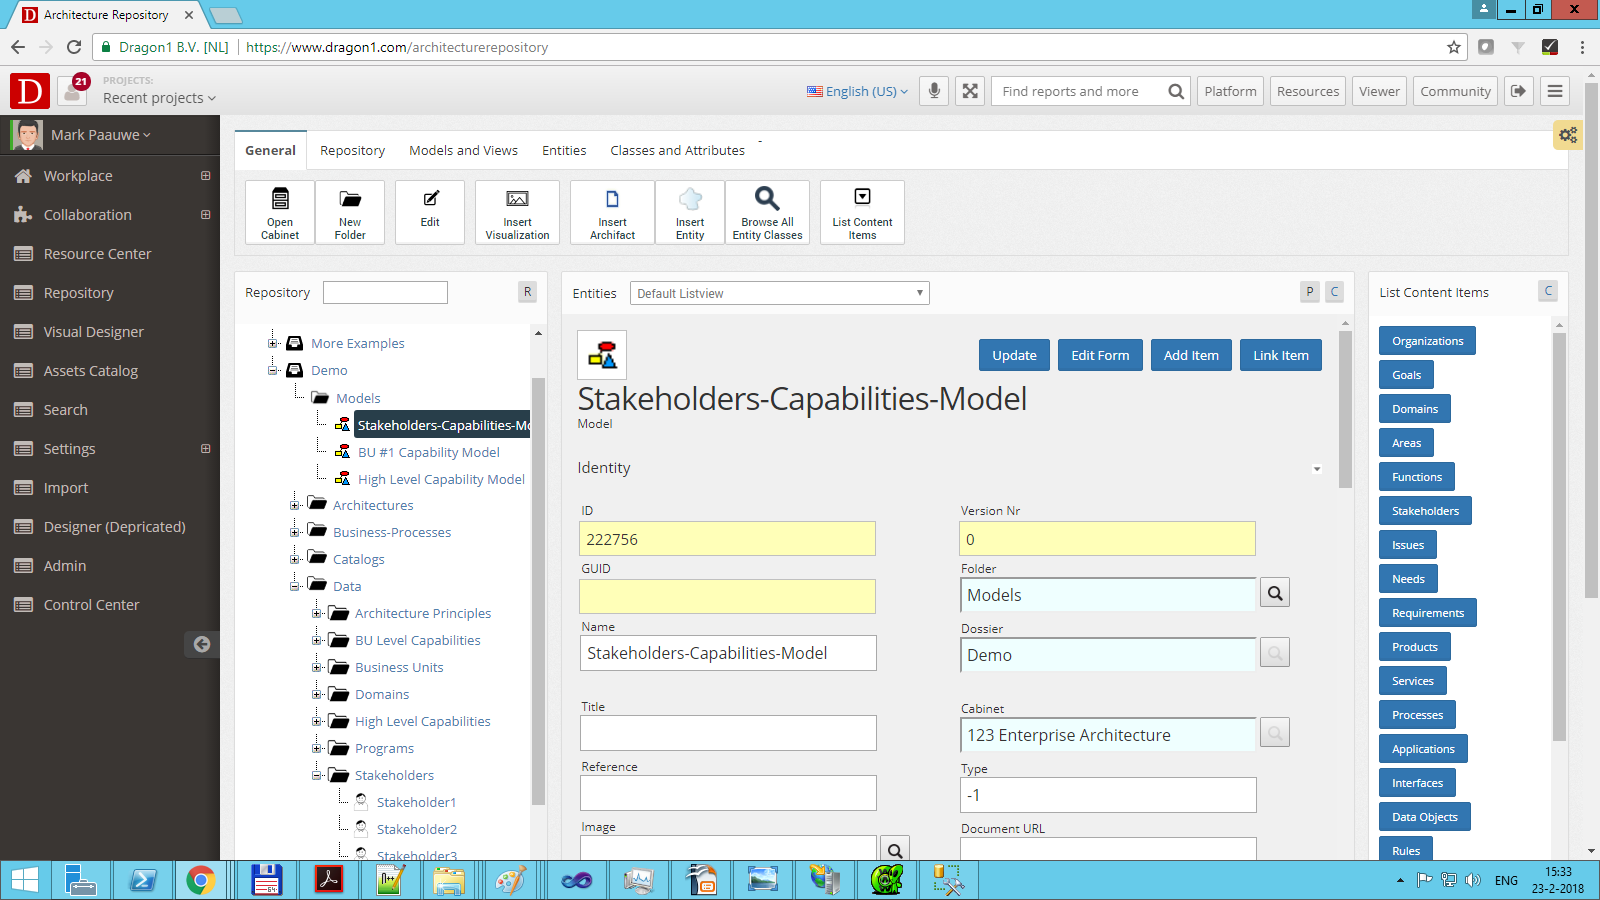Open the hamburger menu
This screenshot has height=900, width=1600.
click(x=1555, y=91)
